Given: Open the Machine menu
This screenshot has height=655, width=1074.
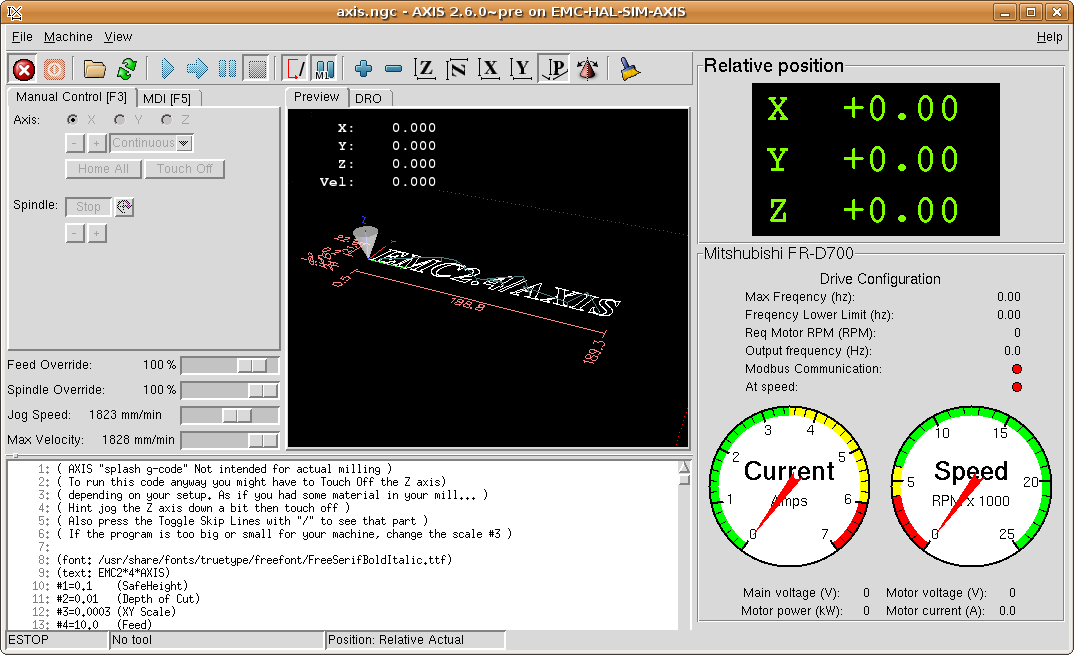Looking at the screenshot, I should coord(68,37).
